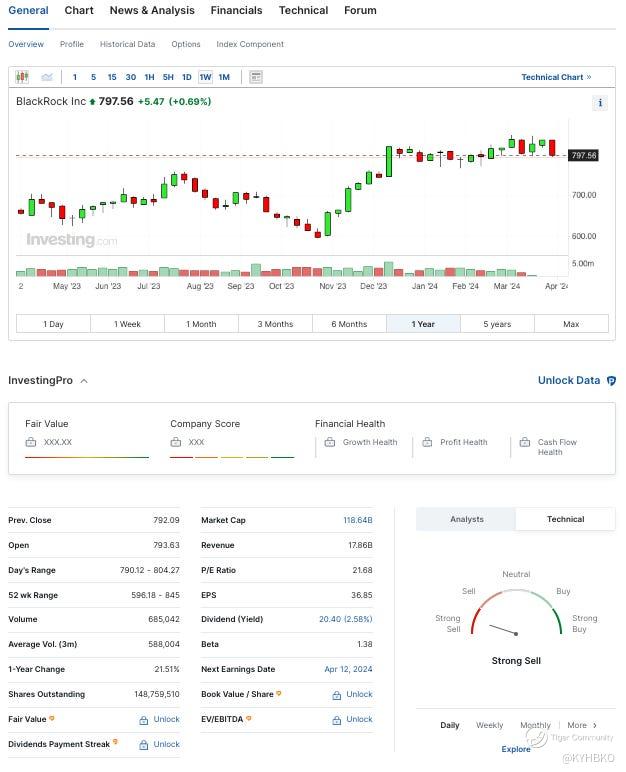The width and height of the screenshot is (626, 772).
Task: Select the Weekly technical timeframe
Action: point(490,725)
